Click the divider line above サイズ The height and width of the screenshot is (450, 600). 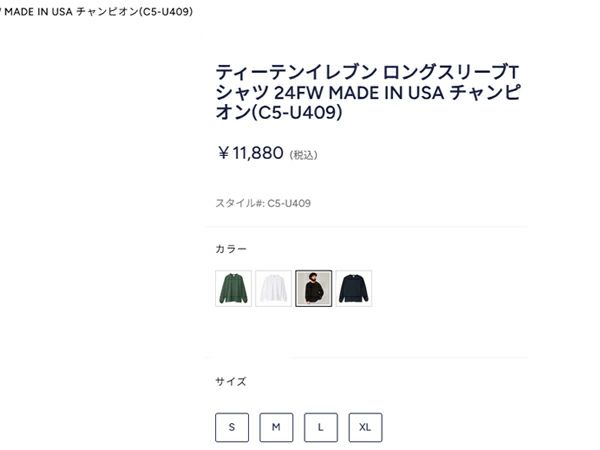click(368, 356)
